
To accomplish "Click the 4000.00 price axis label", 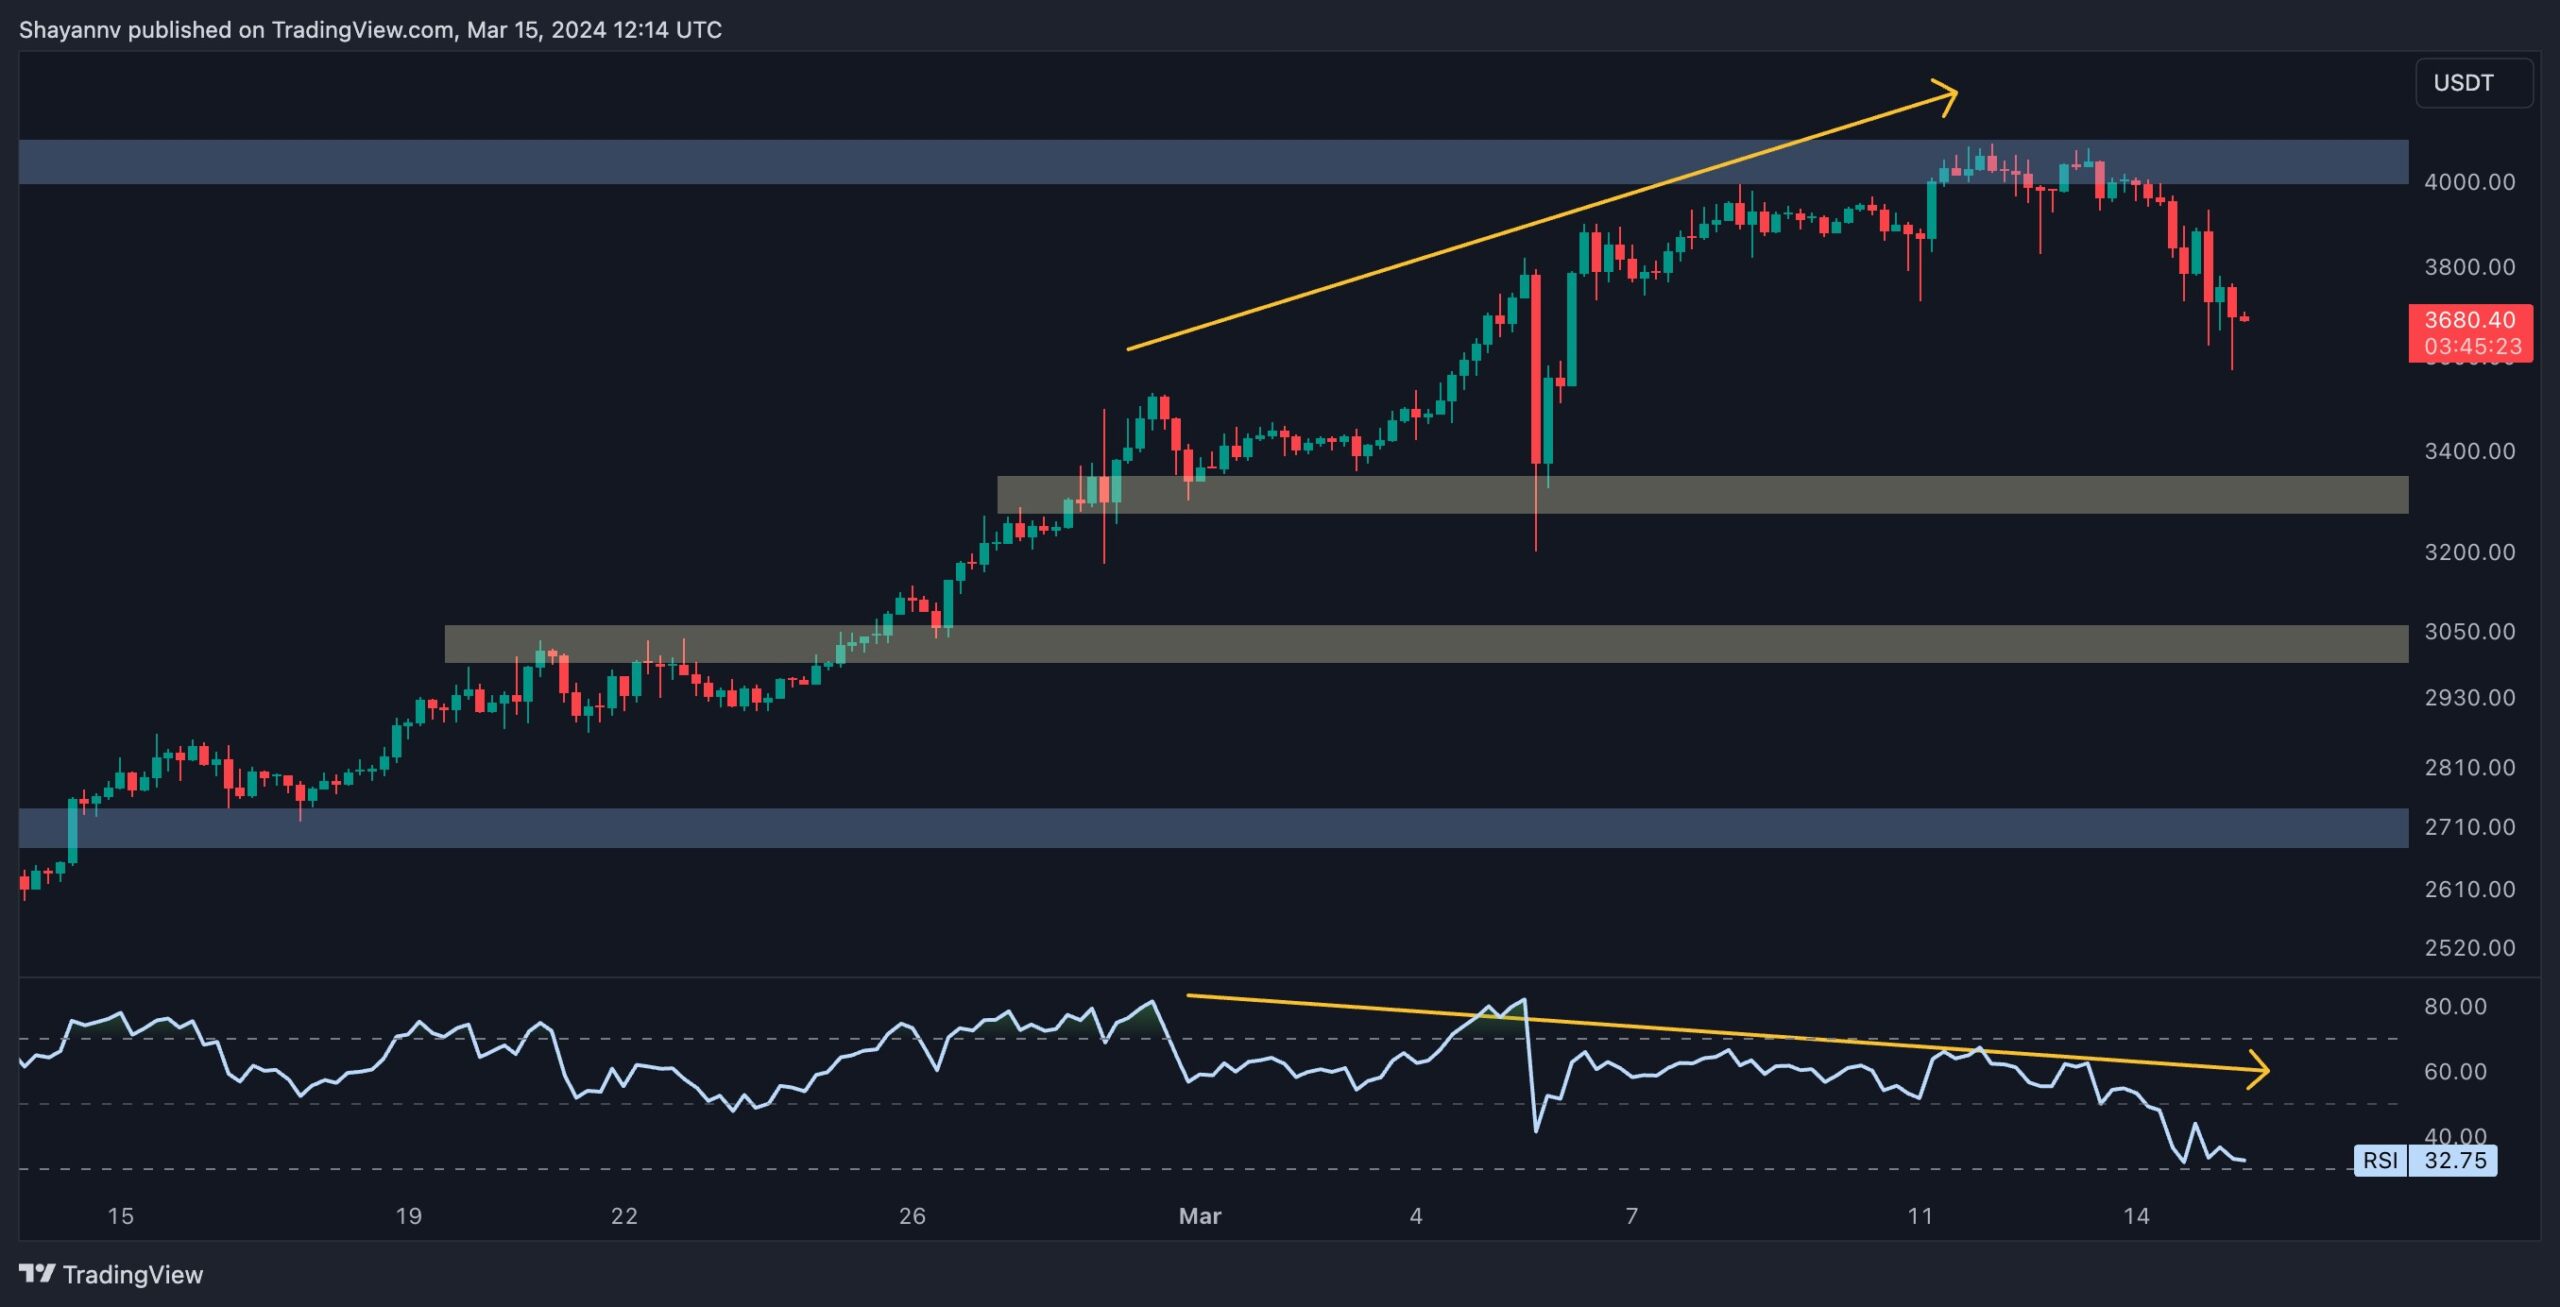I will 2469,182.
